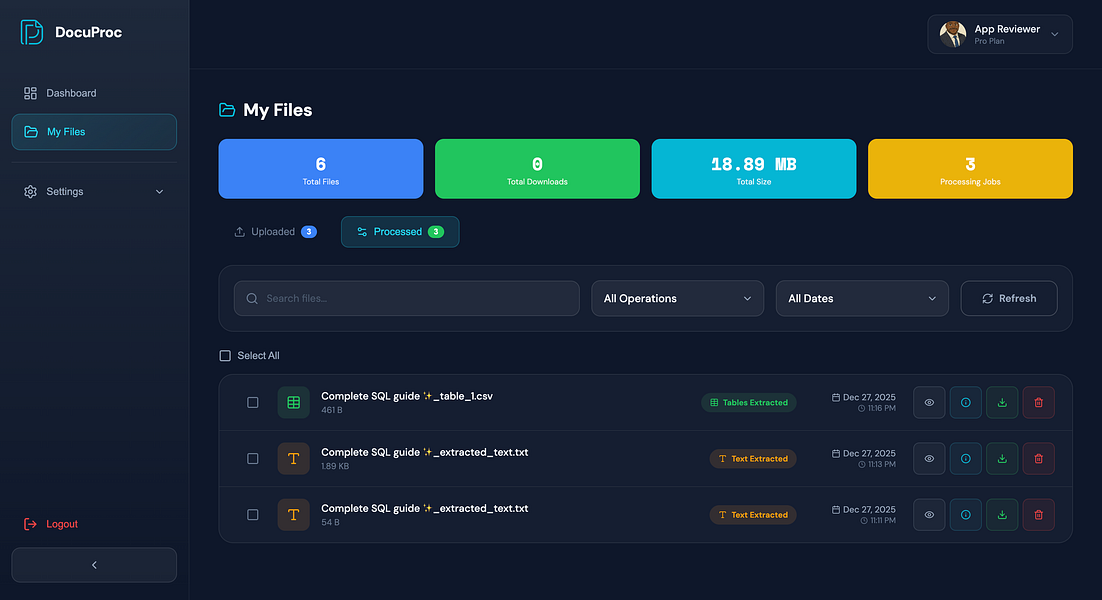This screenshot has height=600, width=1102.
Task: Preview the 54 B extracted text file
Action: [929, 515]
